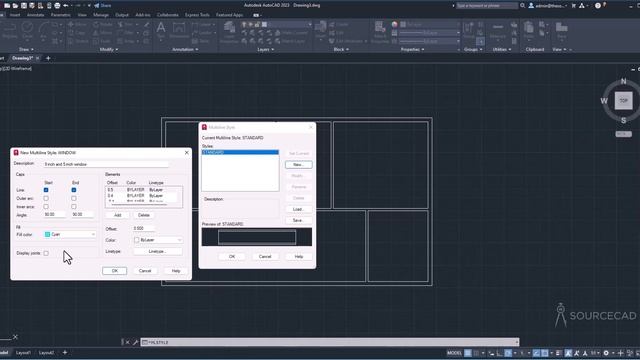Click the command line customize wrench icon
The height and width of the screenshot is (360, 640).
(x=135, y=342)
